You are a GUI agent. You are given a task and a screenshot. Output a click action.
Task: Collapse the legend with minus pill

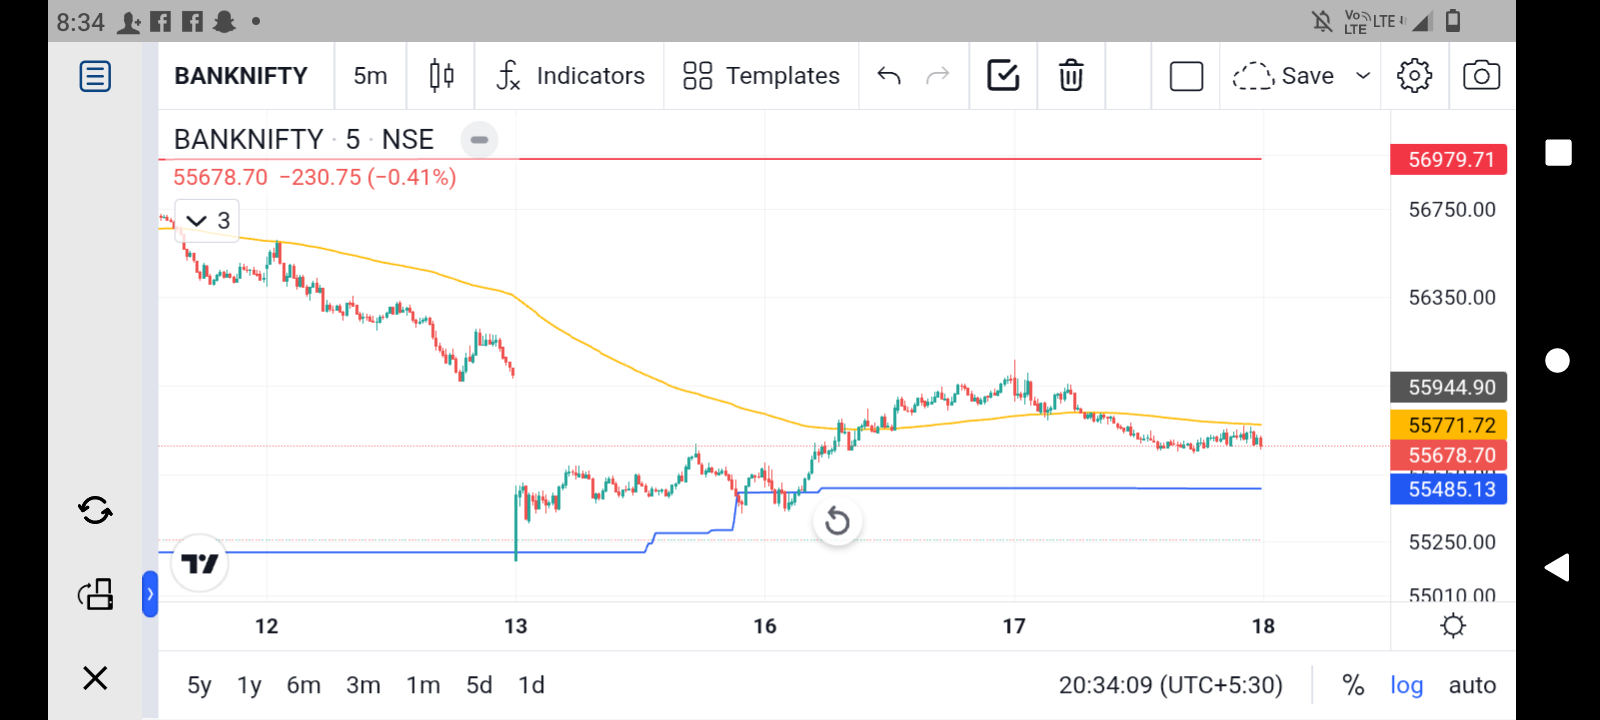(479, 140)
